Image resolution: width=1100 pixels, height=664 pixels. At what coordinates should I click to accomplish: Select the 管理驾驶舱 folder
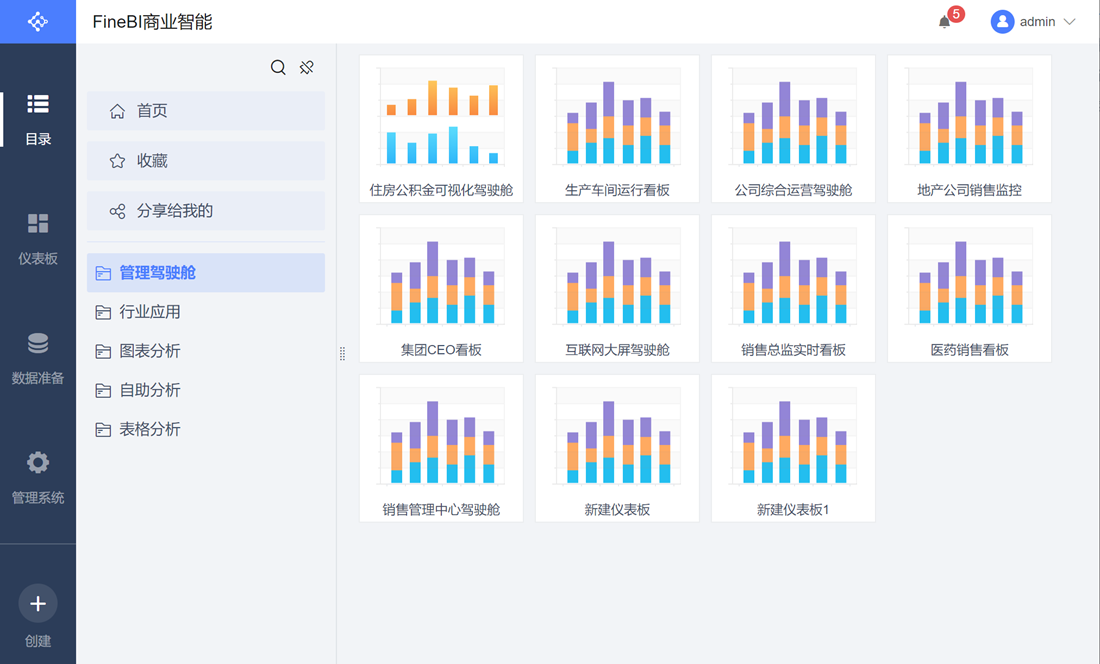pyautogui.click(x=157, y=273)
